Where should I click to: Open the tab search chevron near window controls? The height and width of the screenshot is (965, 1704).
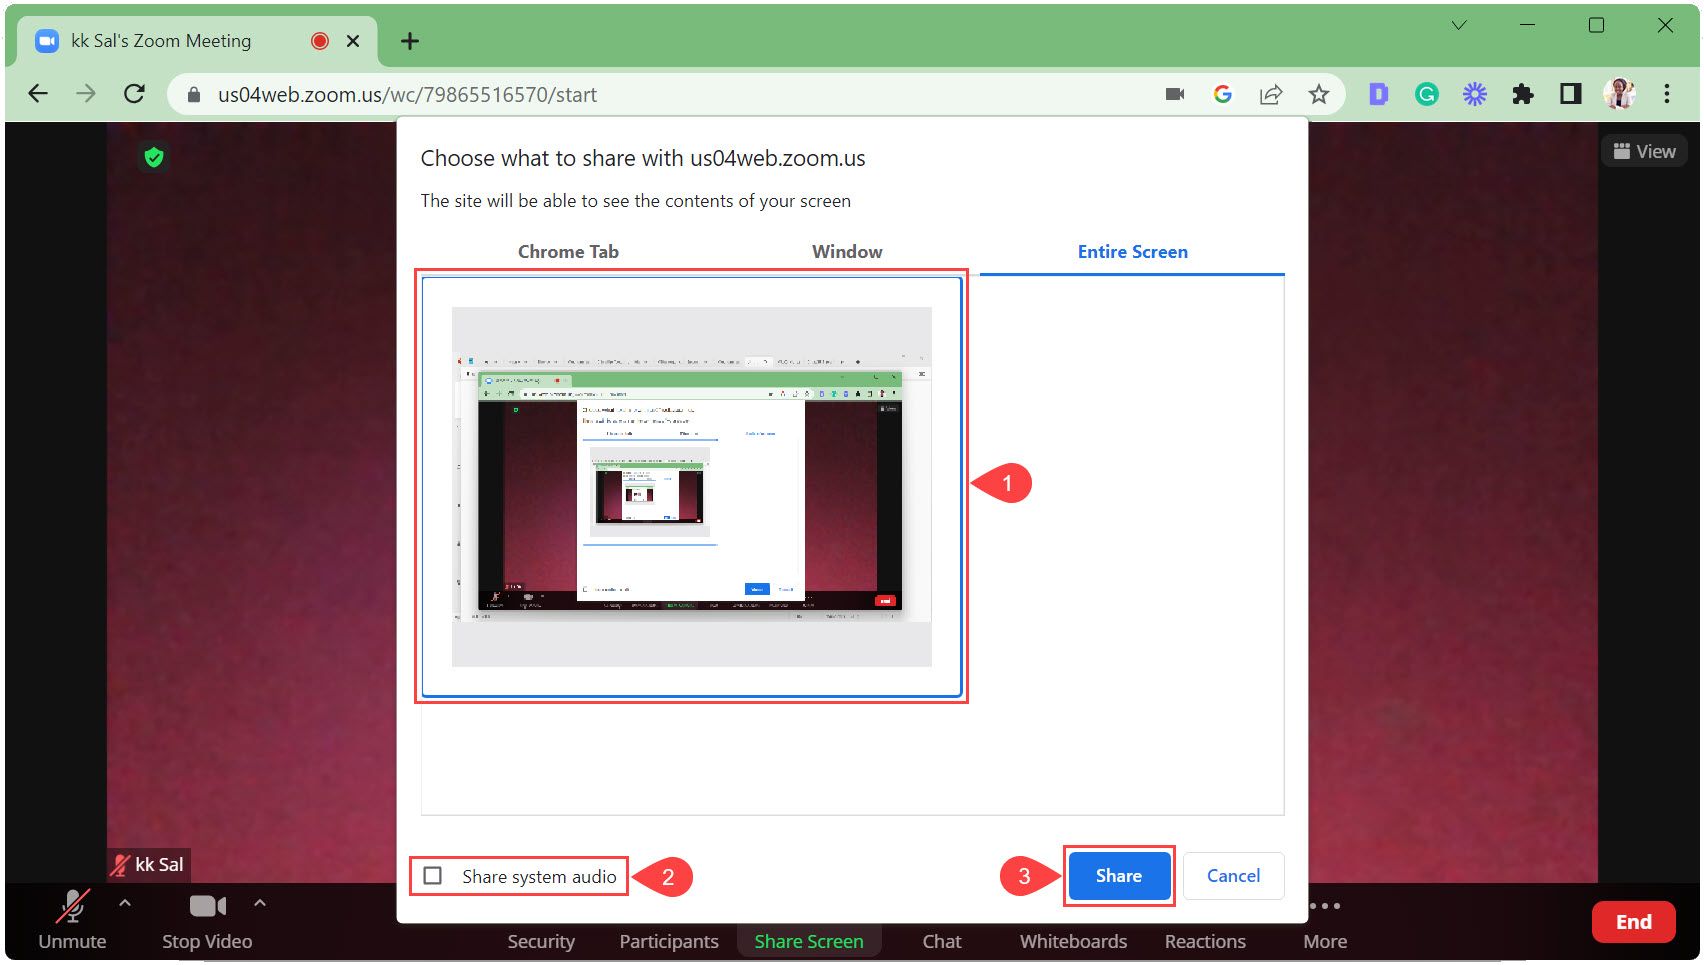click(x=1458, y=25)
